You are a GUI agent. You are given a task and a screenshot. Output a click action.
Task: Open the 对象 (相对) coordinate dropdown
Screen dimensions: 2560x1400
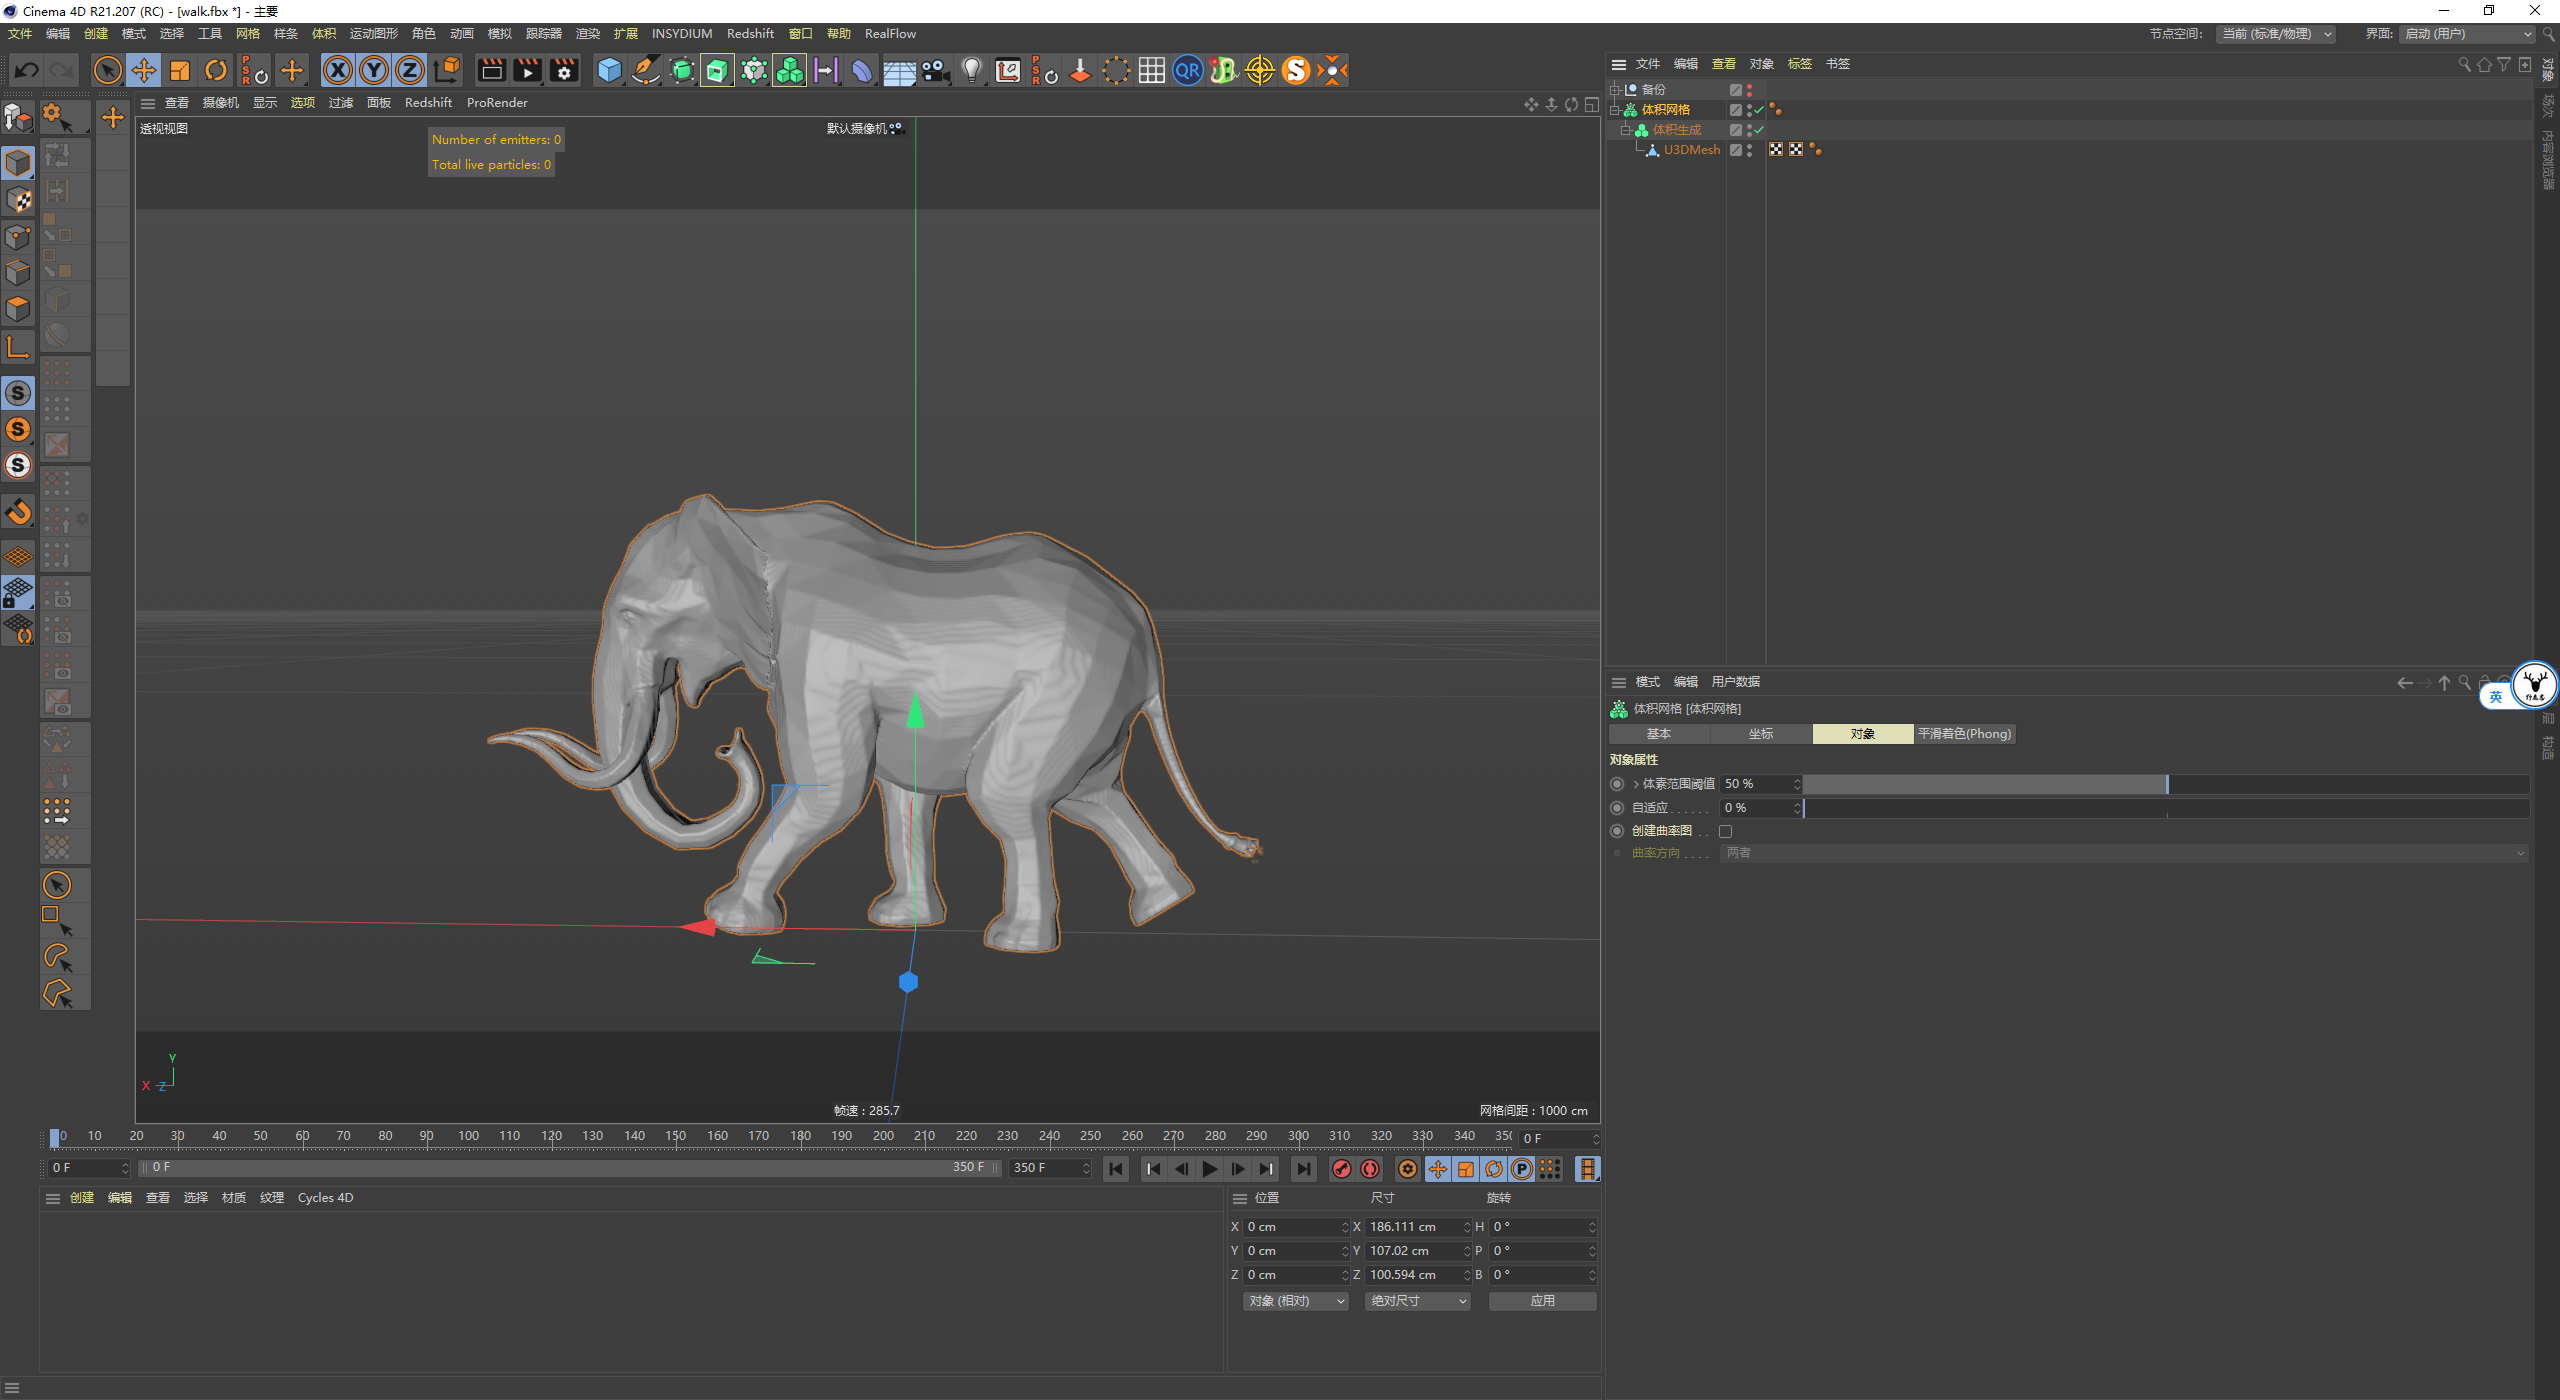coord(1295,1301)
